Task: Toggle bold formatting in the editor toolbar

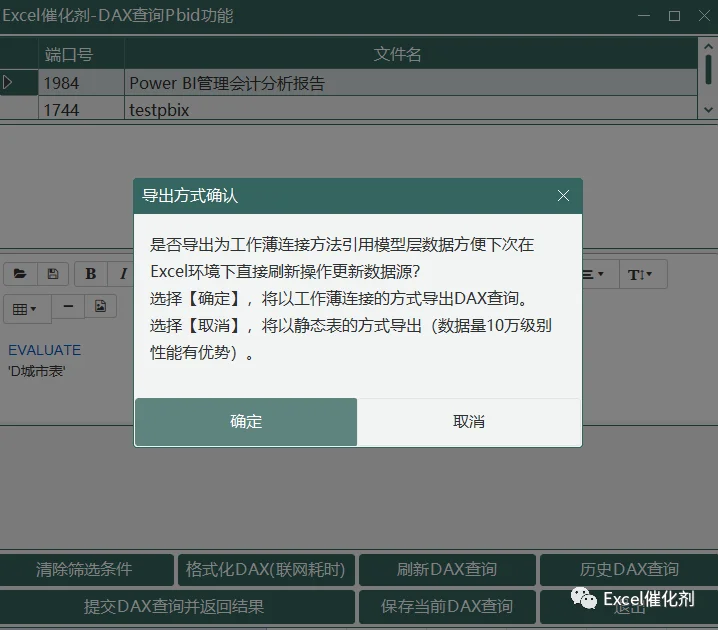Action: point(91,274)
